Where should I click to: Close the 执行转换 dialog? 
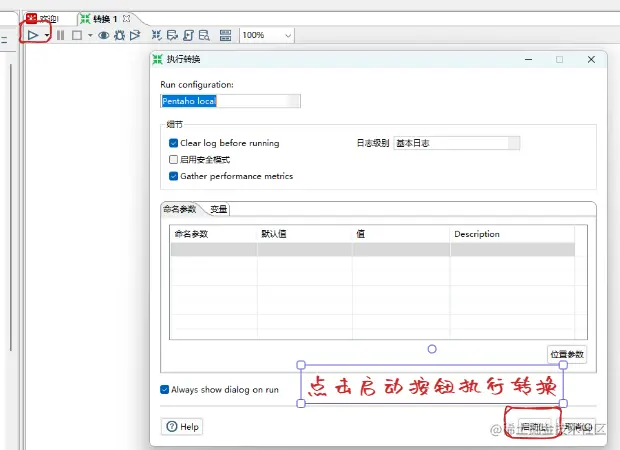coord(591,59)
